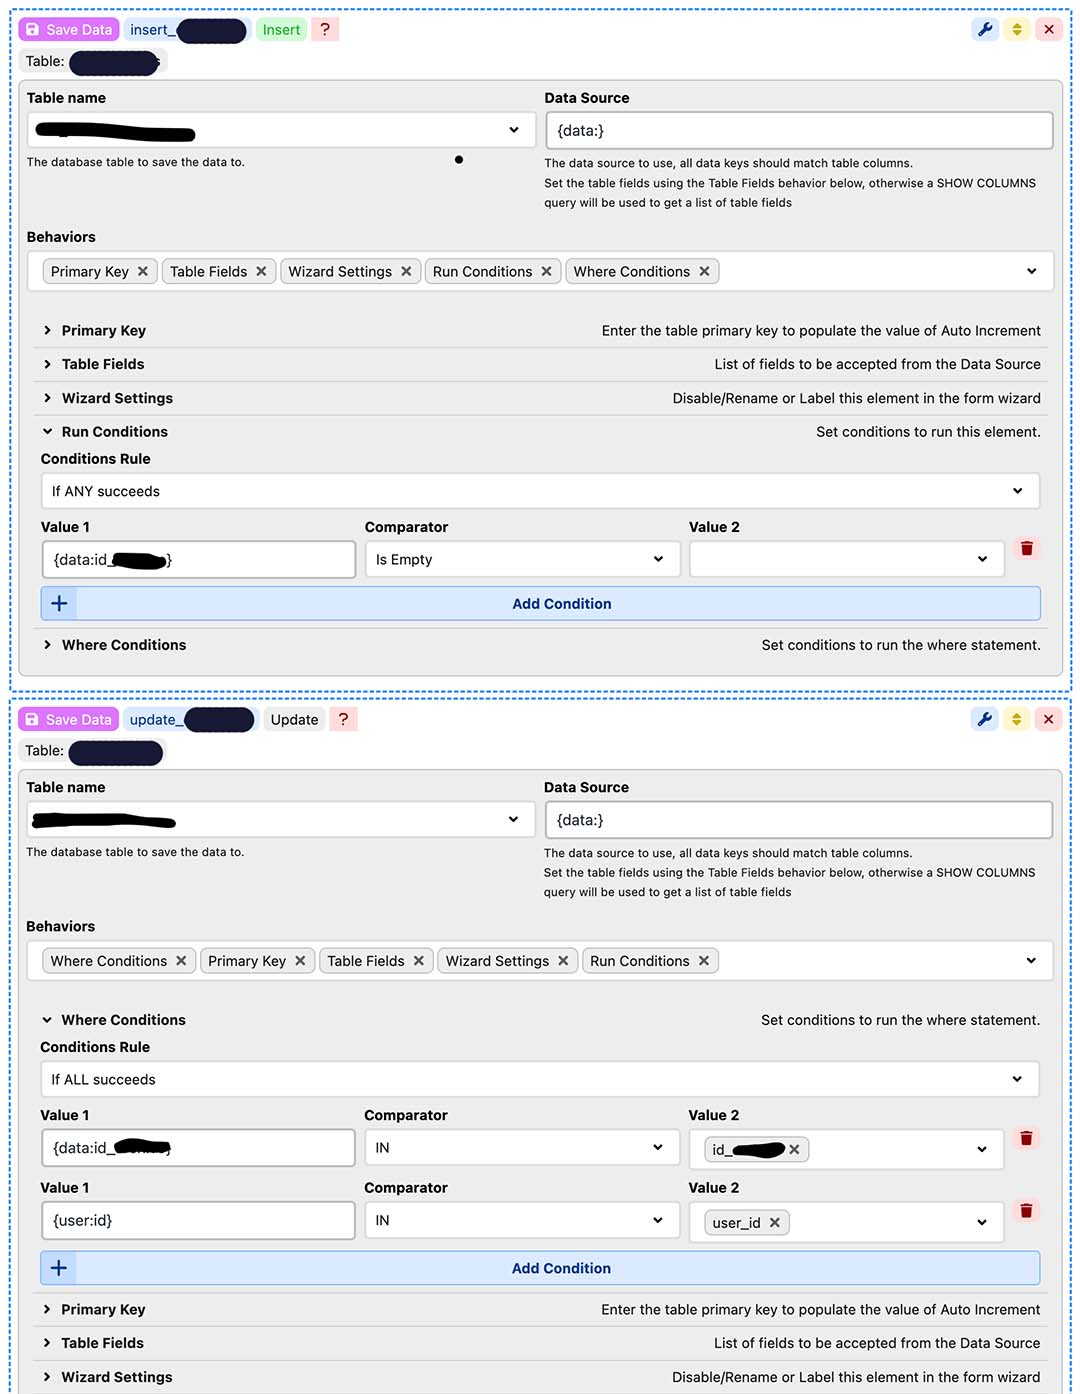Expand Table Fields section in update block
1080x1394 pixels.
pos(540,1343)
